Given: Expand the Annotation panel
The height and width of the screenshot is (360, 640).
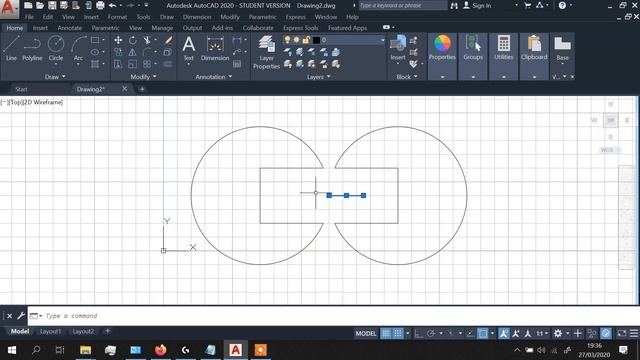Looking at the screenshot, I should 213,76.
